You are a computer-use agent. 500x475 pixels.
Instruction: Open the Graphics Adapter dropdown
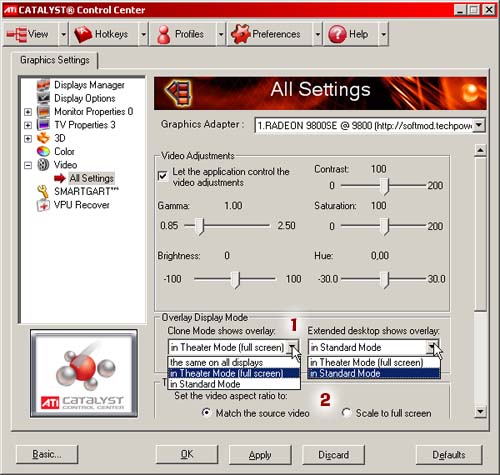[479, 125]
